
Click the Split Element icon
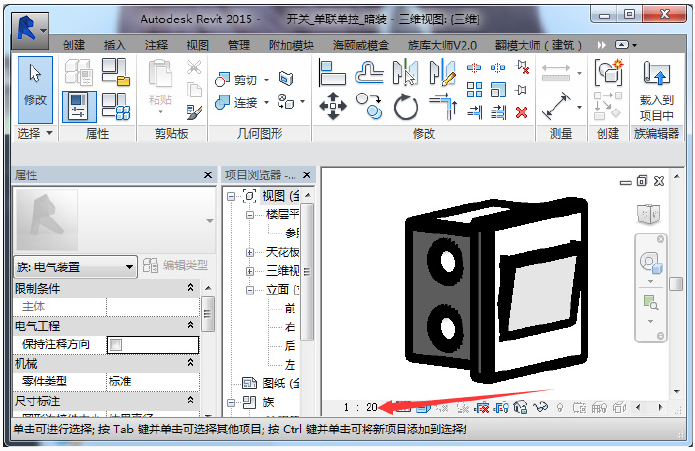point(474,68)
